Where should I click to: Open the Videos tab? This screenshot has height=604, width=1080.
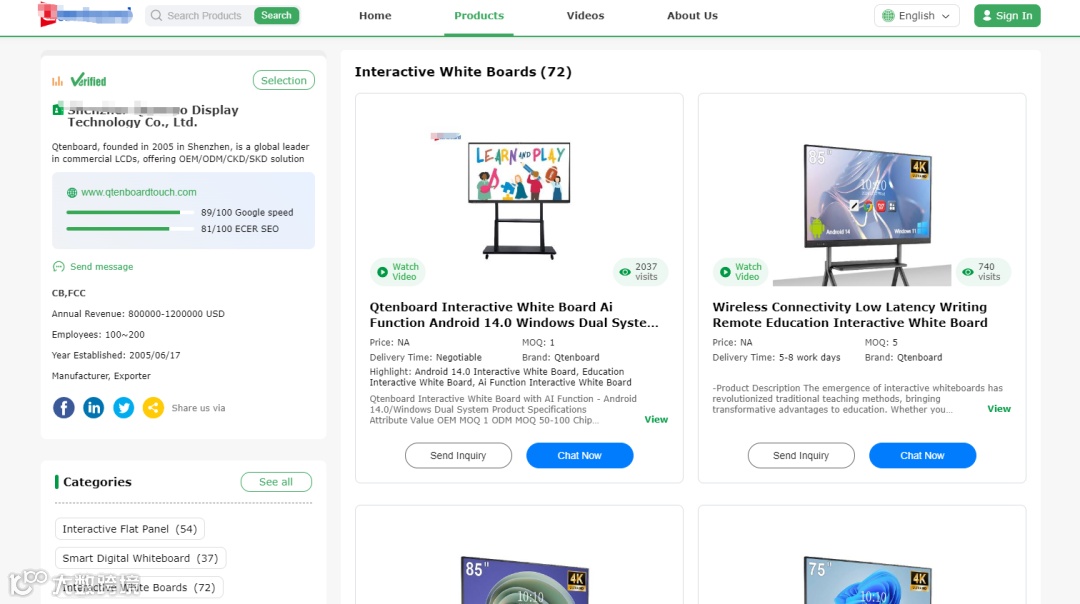pyautogui.click(x=585, y=15)
